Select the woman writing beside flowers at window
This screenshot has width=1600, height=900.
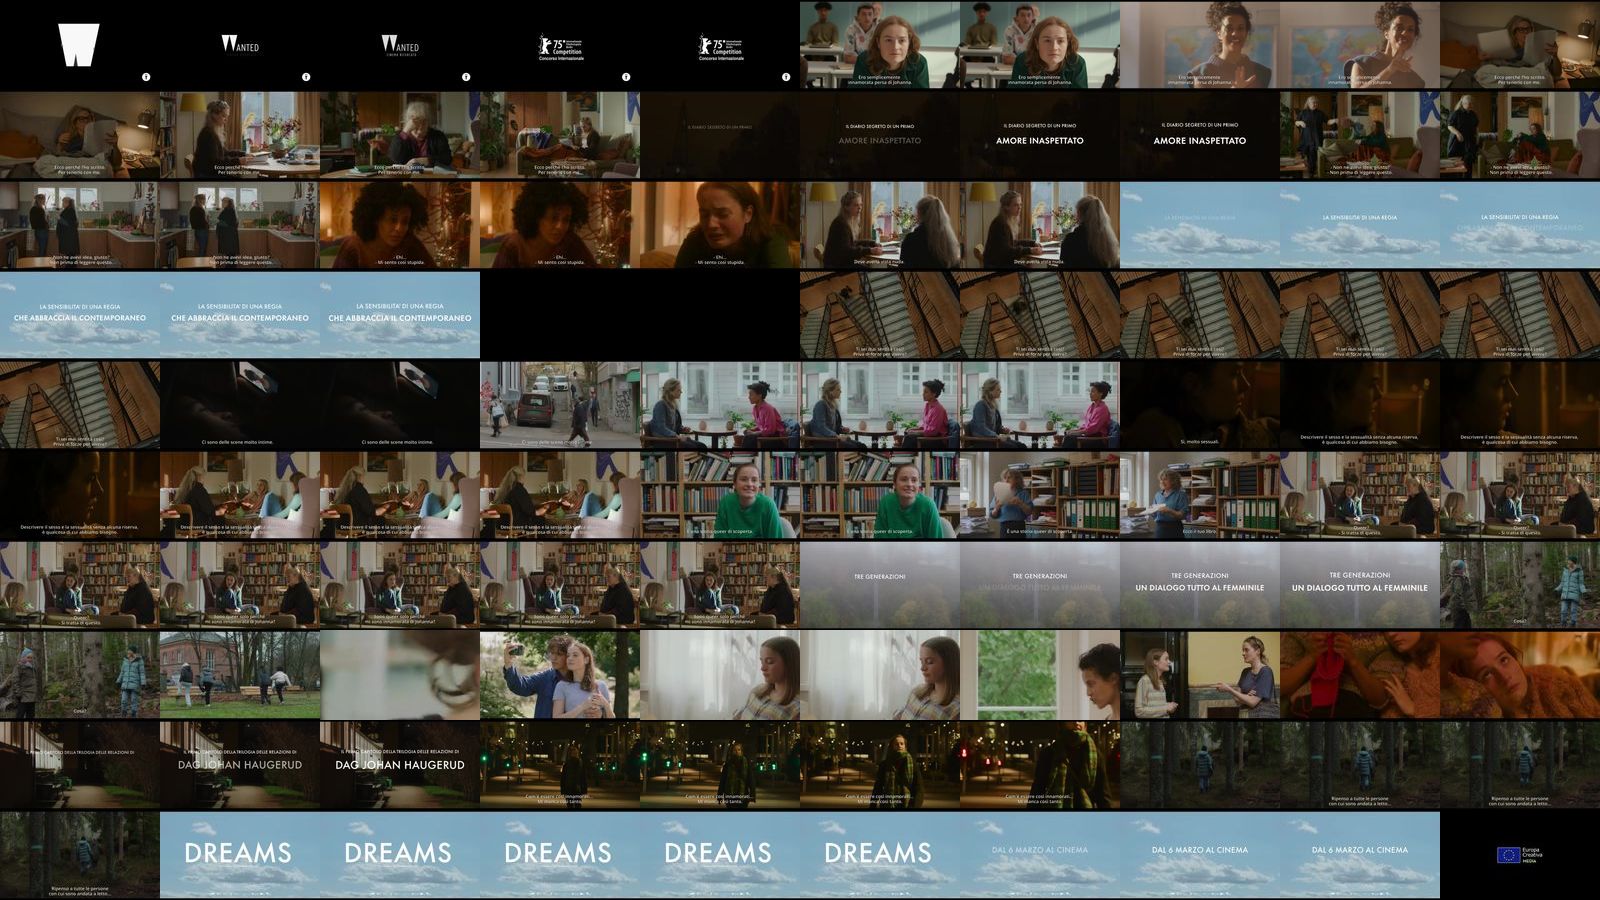[240, 135]
